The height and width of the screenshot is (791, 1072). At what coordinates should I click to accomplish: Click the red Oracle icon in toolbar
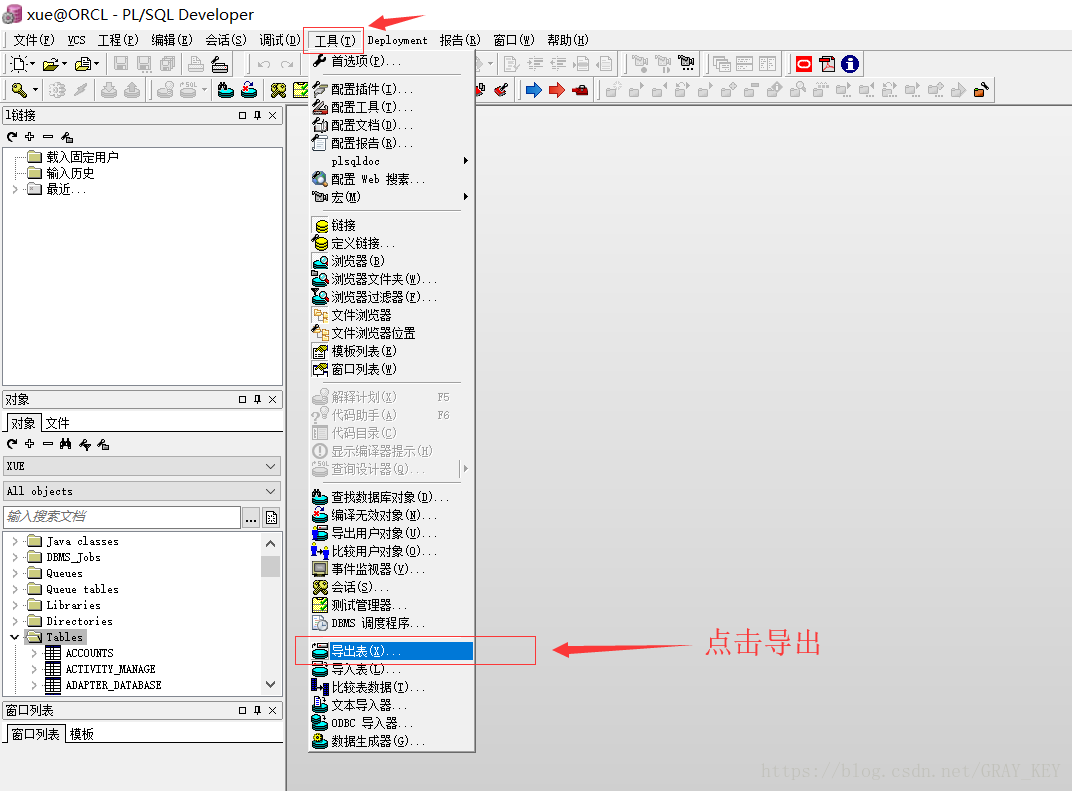click(x=804, y=64)
